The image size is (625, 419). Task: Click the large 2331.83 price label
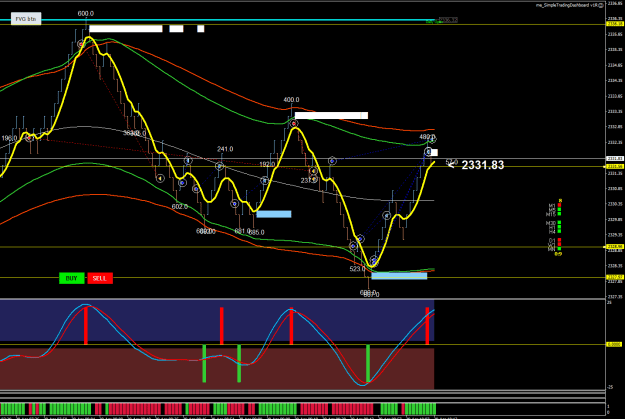click(x=483, y=165)
